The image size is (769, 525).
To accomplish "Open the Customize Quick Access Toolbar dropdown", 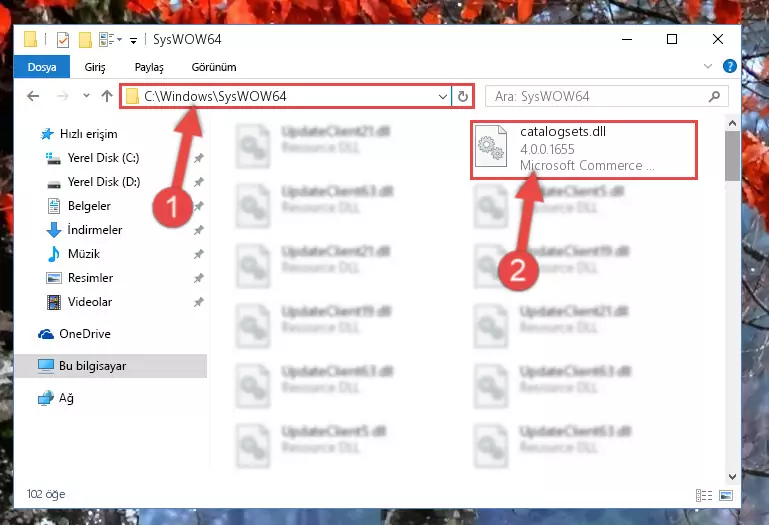I will 133,40.
